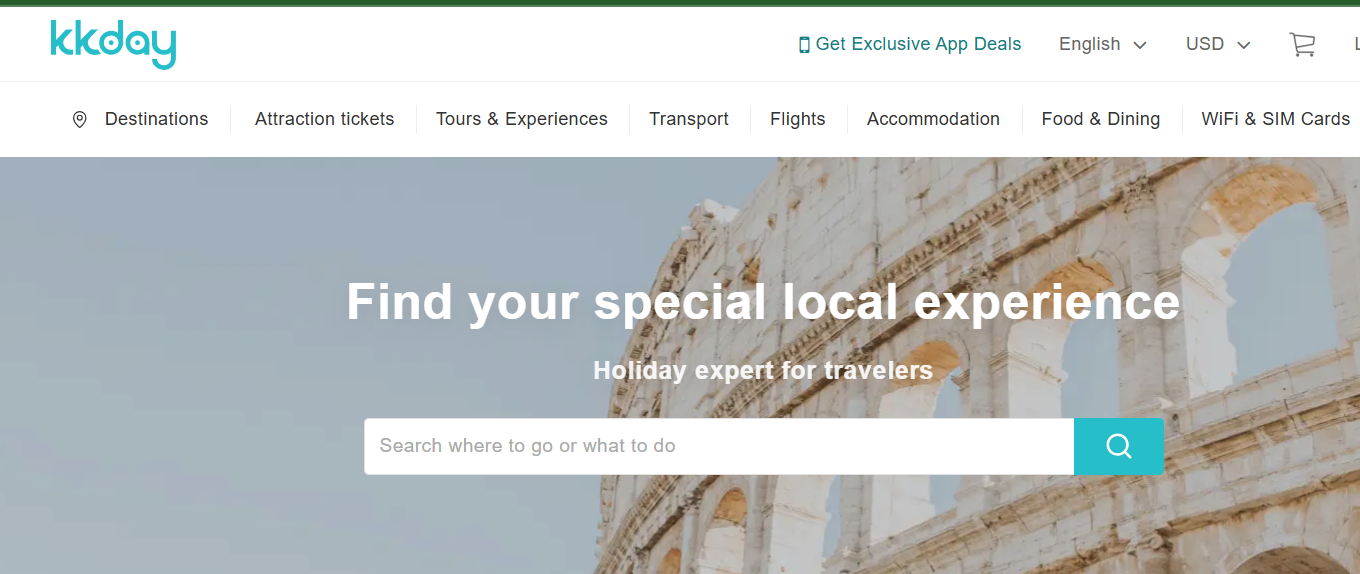Open the USD currency dropdown
The width and height of the screenshot is (1360, 574).
[1218, 44]
